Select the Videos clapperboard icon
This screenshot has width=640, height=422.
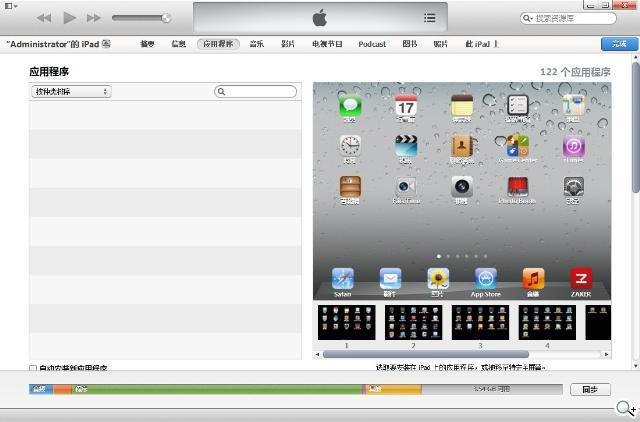tap(406, 146)
